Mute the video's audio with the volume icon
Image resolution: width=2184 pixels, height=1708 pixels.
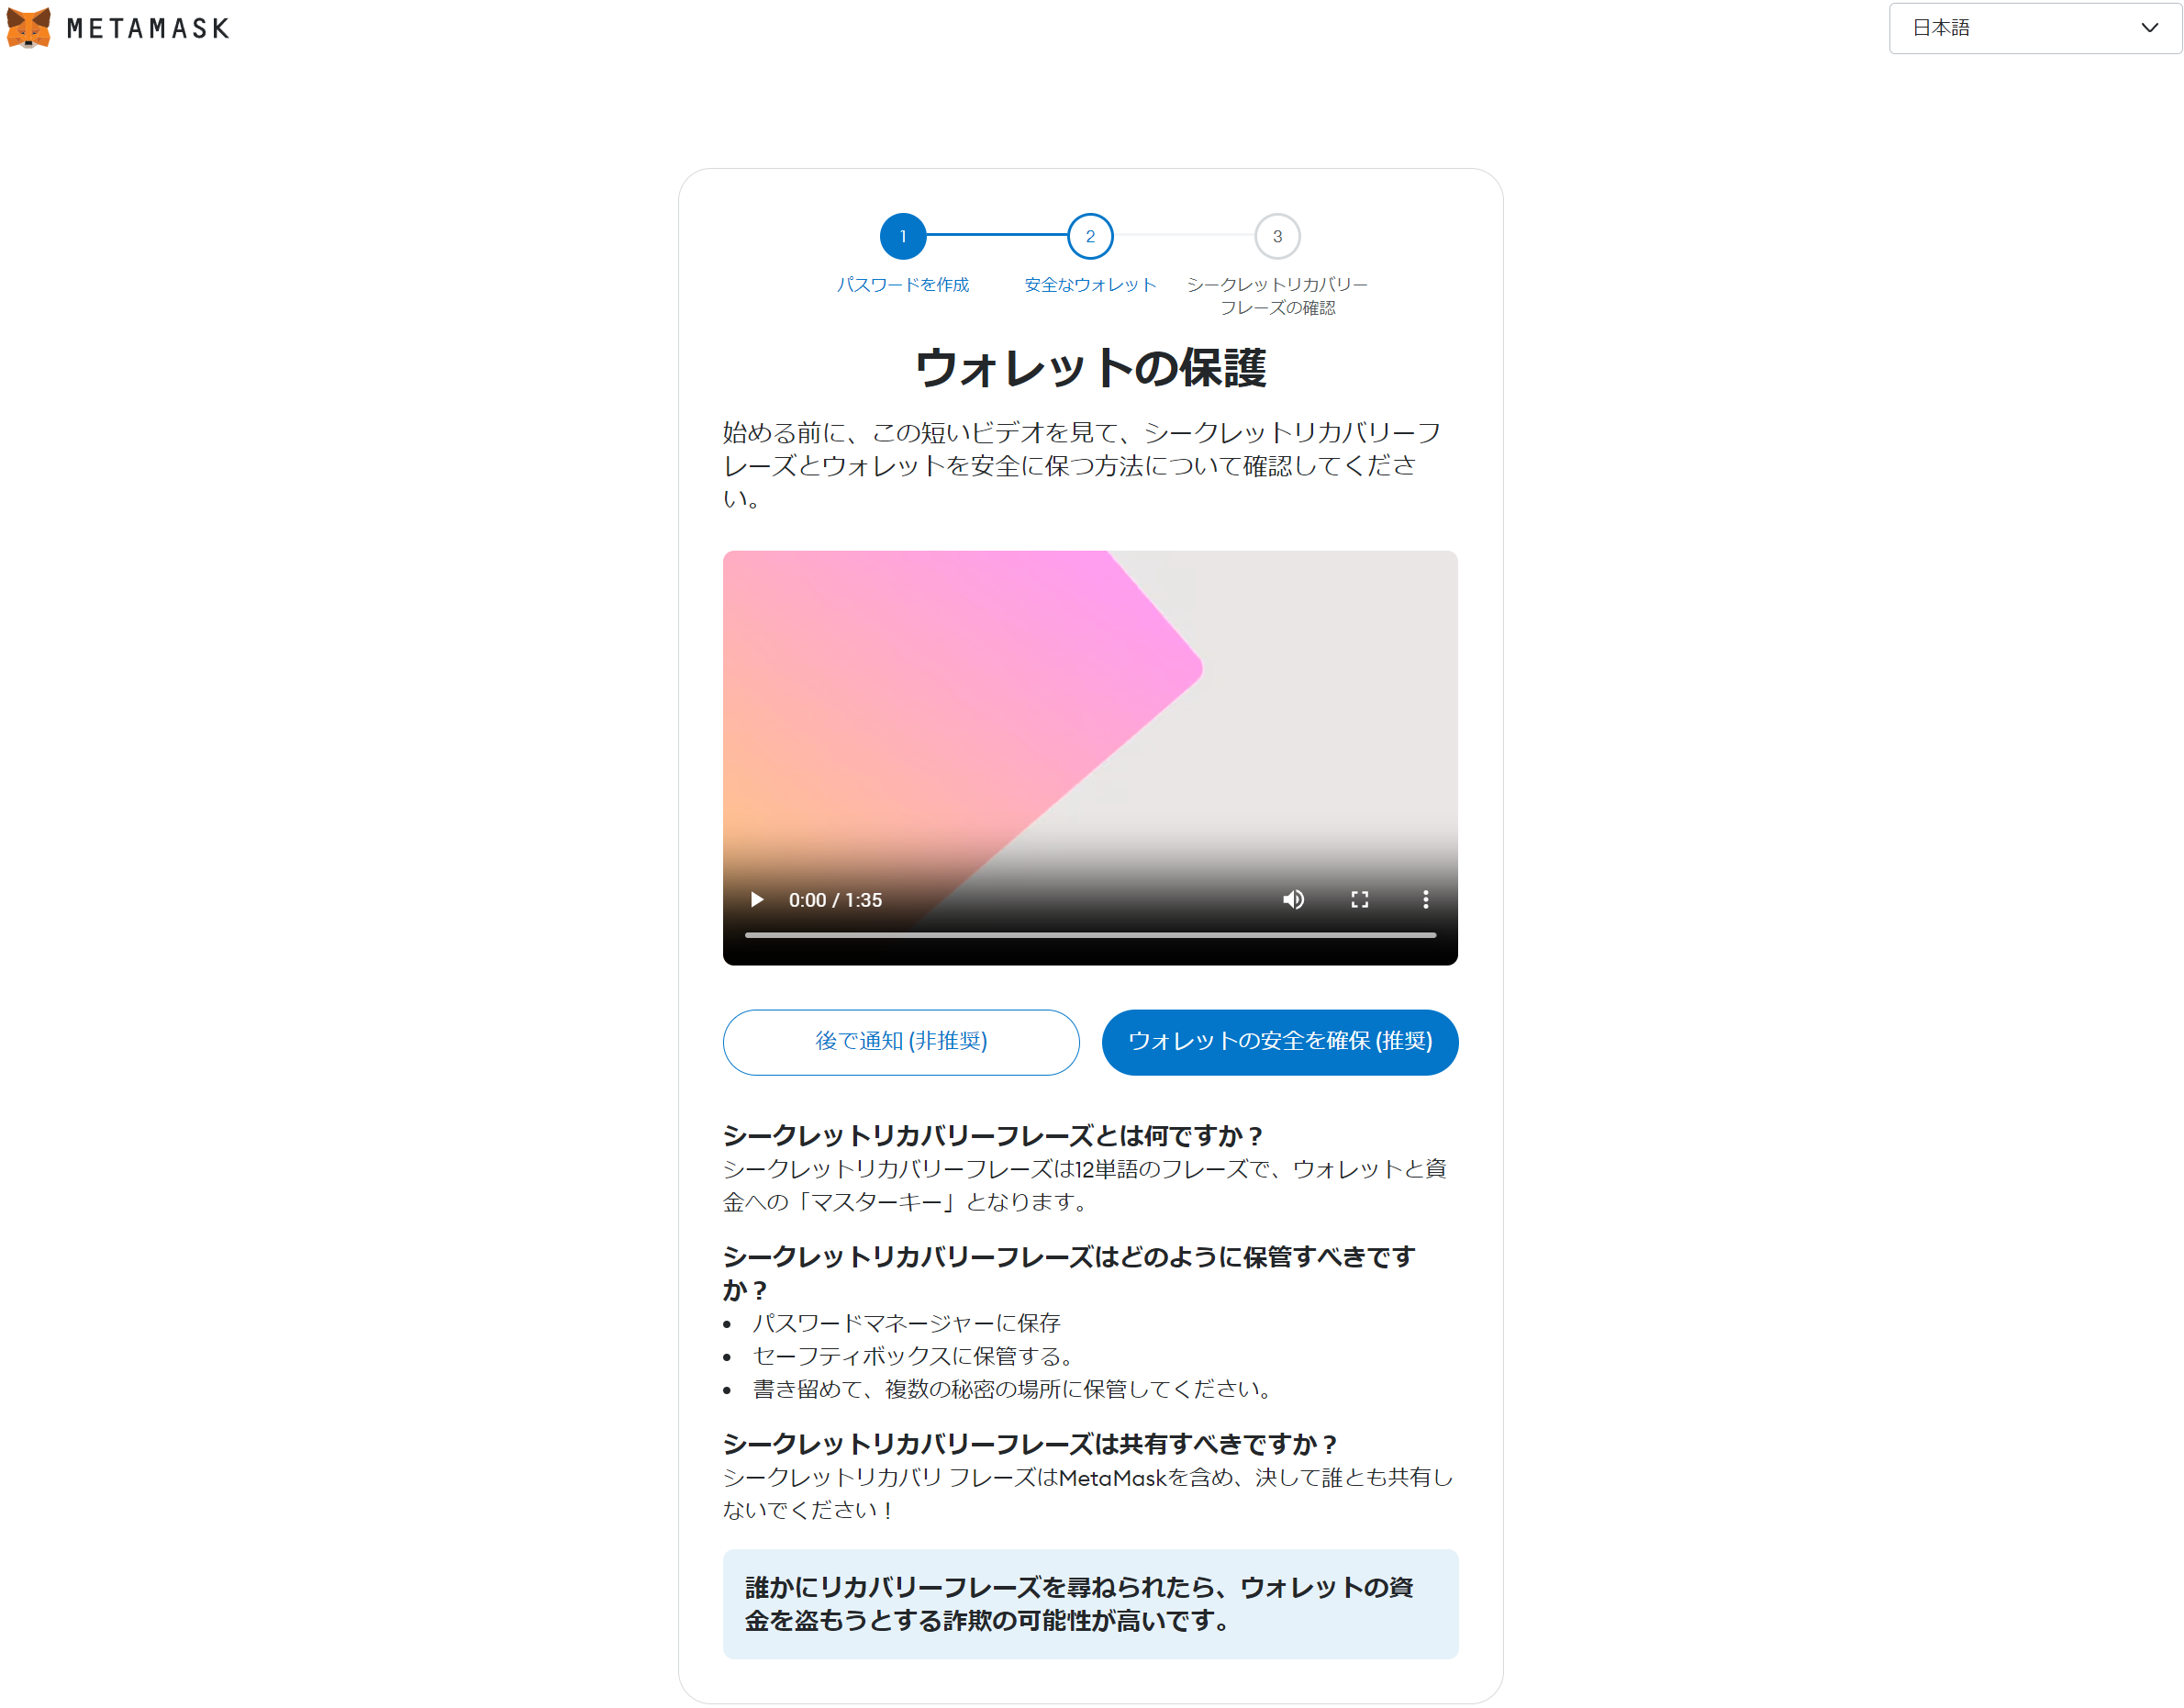(x=1293, y=899)
